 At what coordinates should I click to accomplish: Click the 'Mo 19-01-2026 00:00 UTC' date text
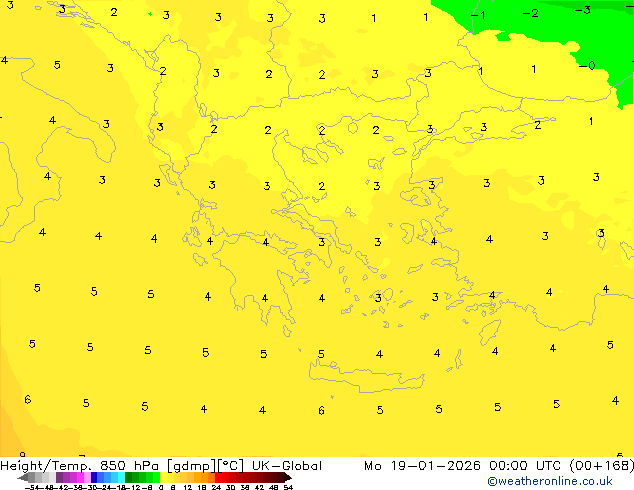[463, 466]
